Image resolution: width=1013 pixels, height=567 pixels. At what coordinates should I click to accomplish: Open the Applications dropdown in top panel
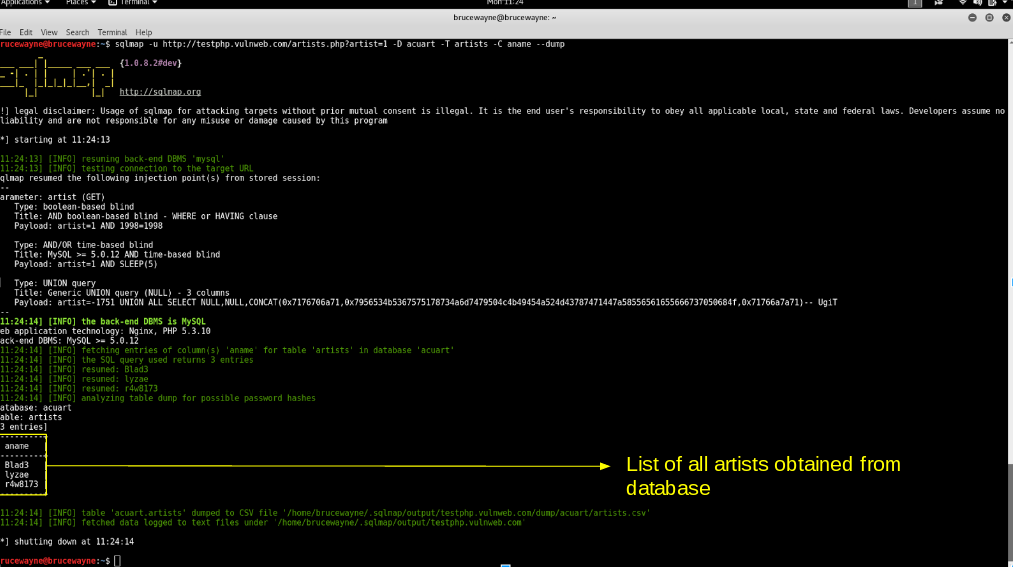point(25,3)
